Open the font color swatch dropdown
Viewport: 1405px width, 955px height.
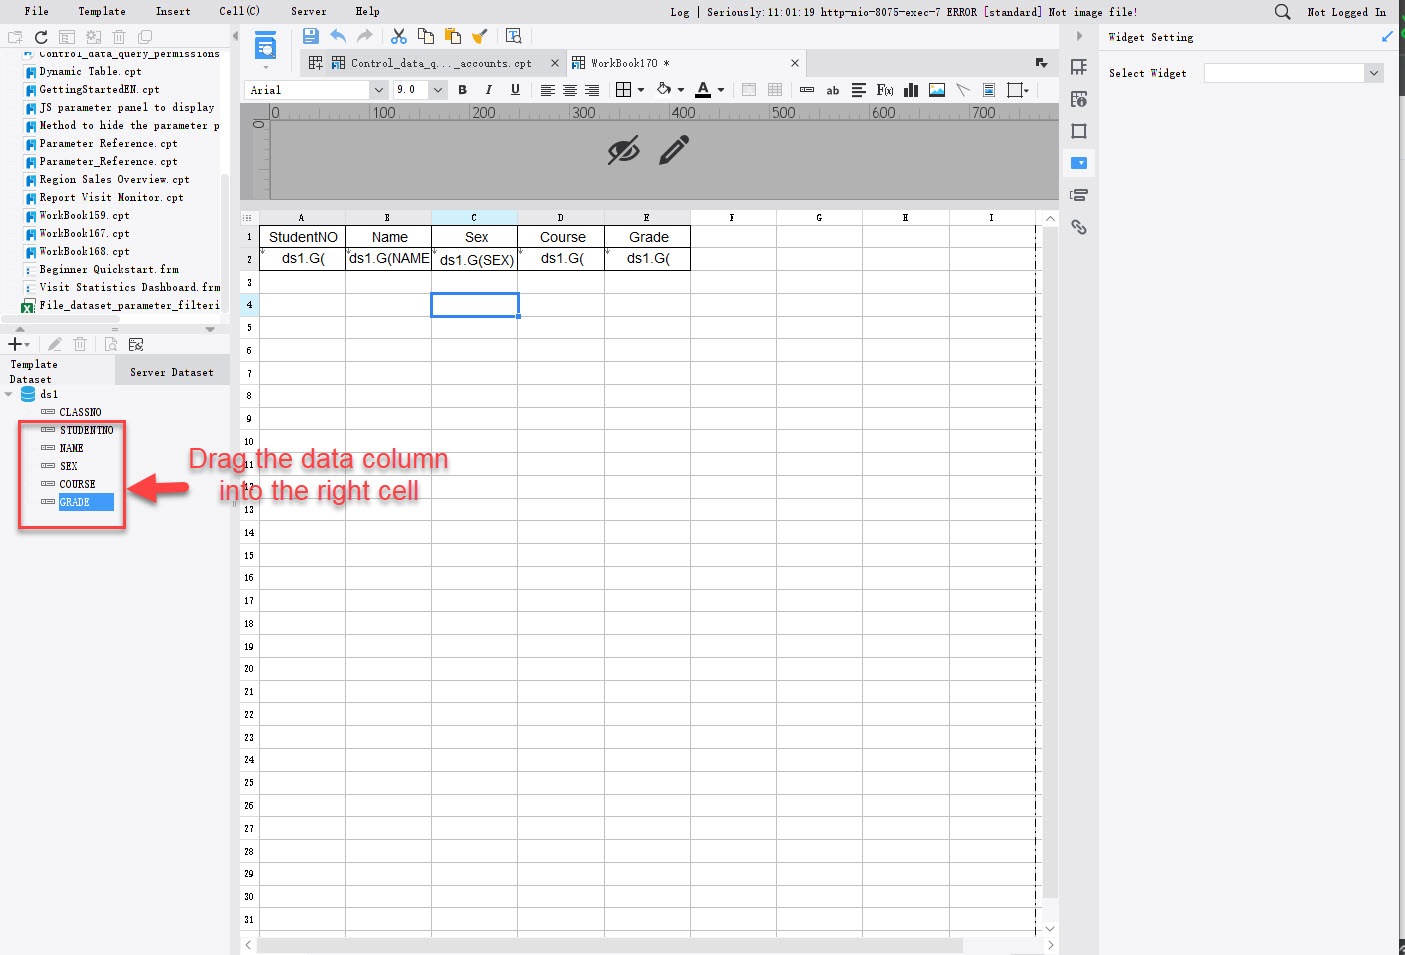tap(720, 90)
